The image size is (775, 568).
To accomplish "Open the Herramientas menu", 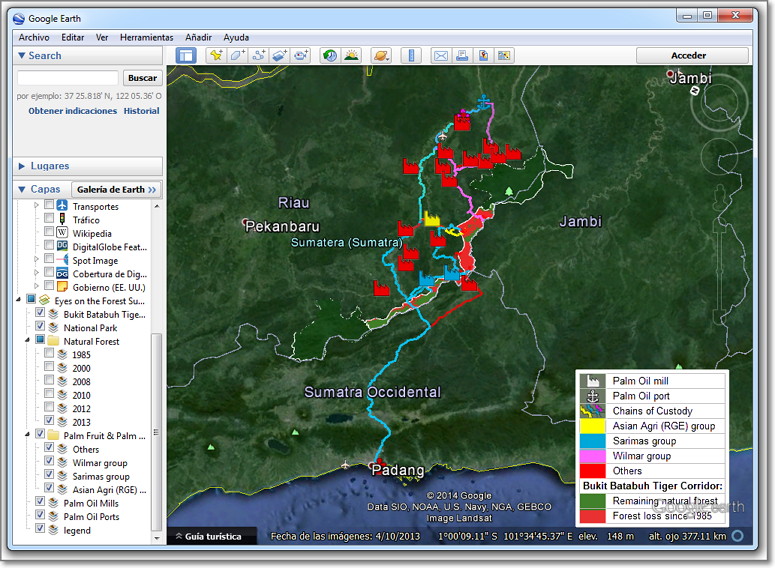I will (146, 37).
